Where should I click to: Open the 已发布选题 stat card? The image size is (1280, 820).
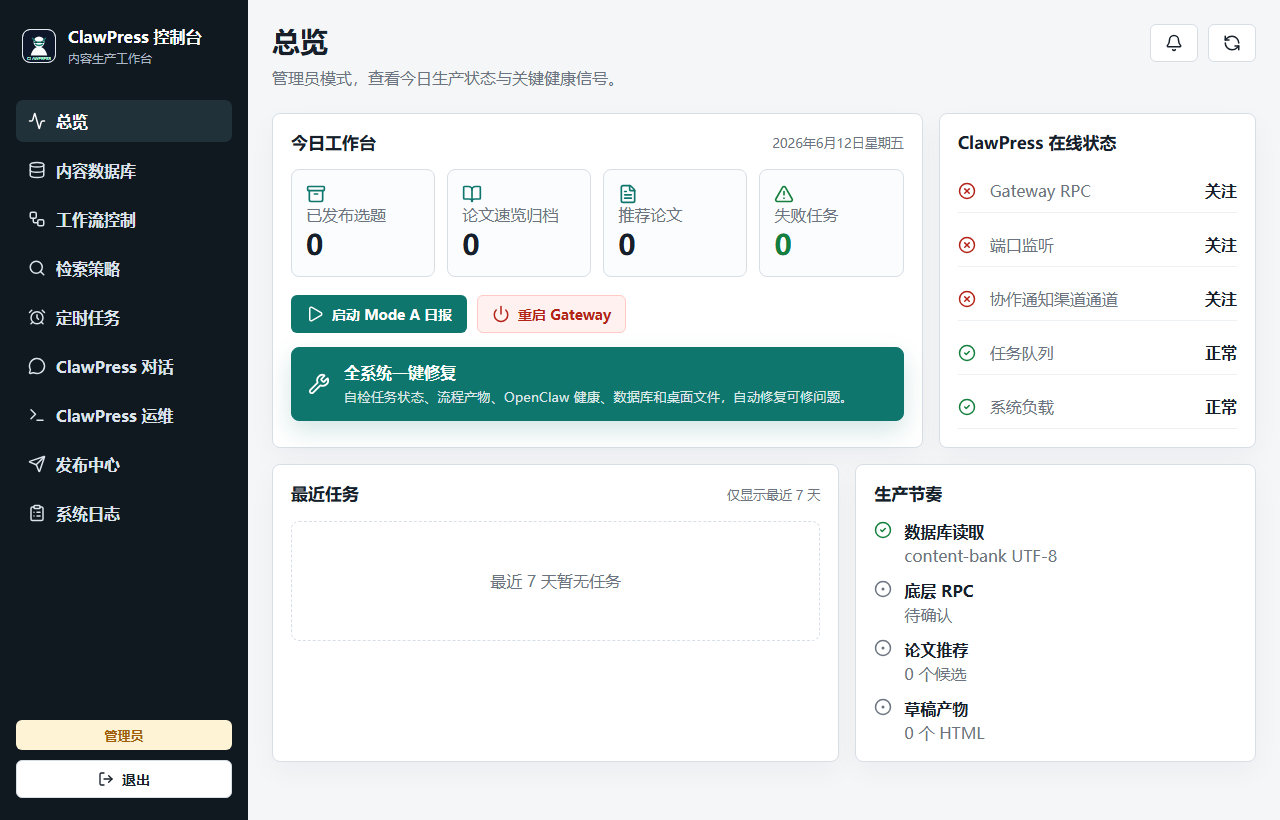(363, 223)
